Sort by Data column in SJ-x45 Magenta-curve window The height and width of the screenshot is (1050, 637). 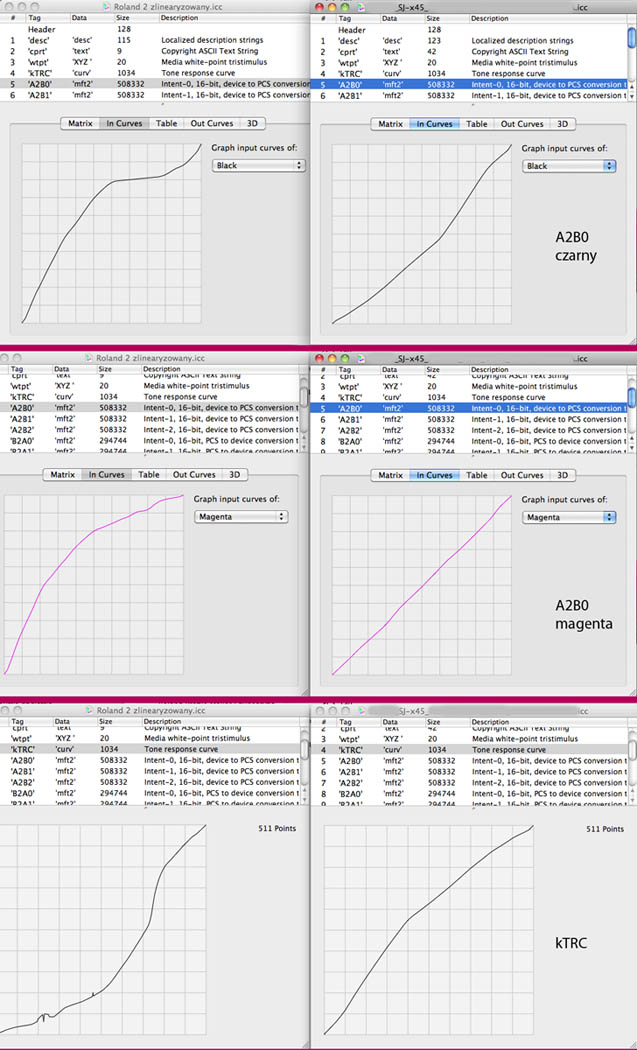(x=403, y=370)
